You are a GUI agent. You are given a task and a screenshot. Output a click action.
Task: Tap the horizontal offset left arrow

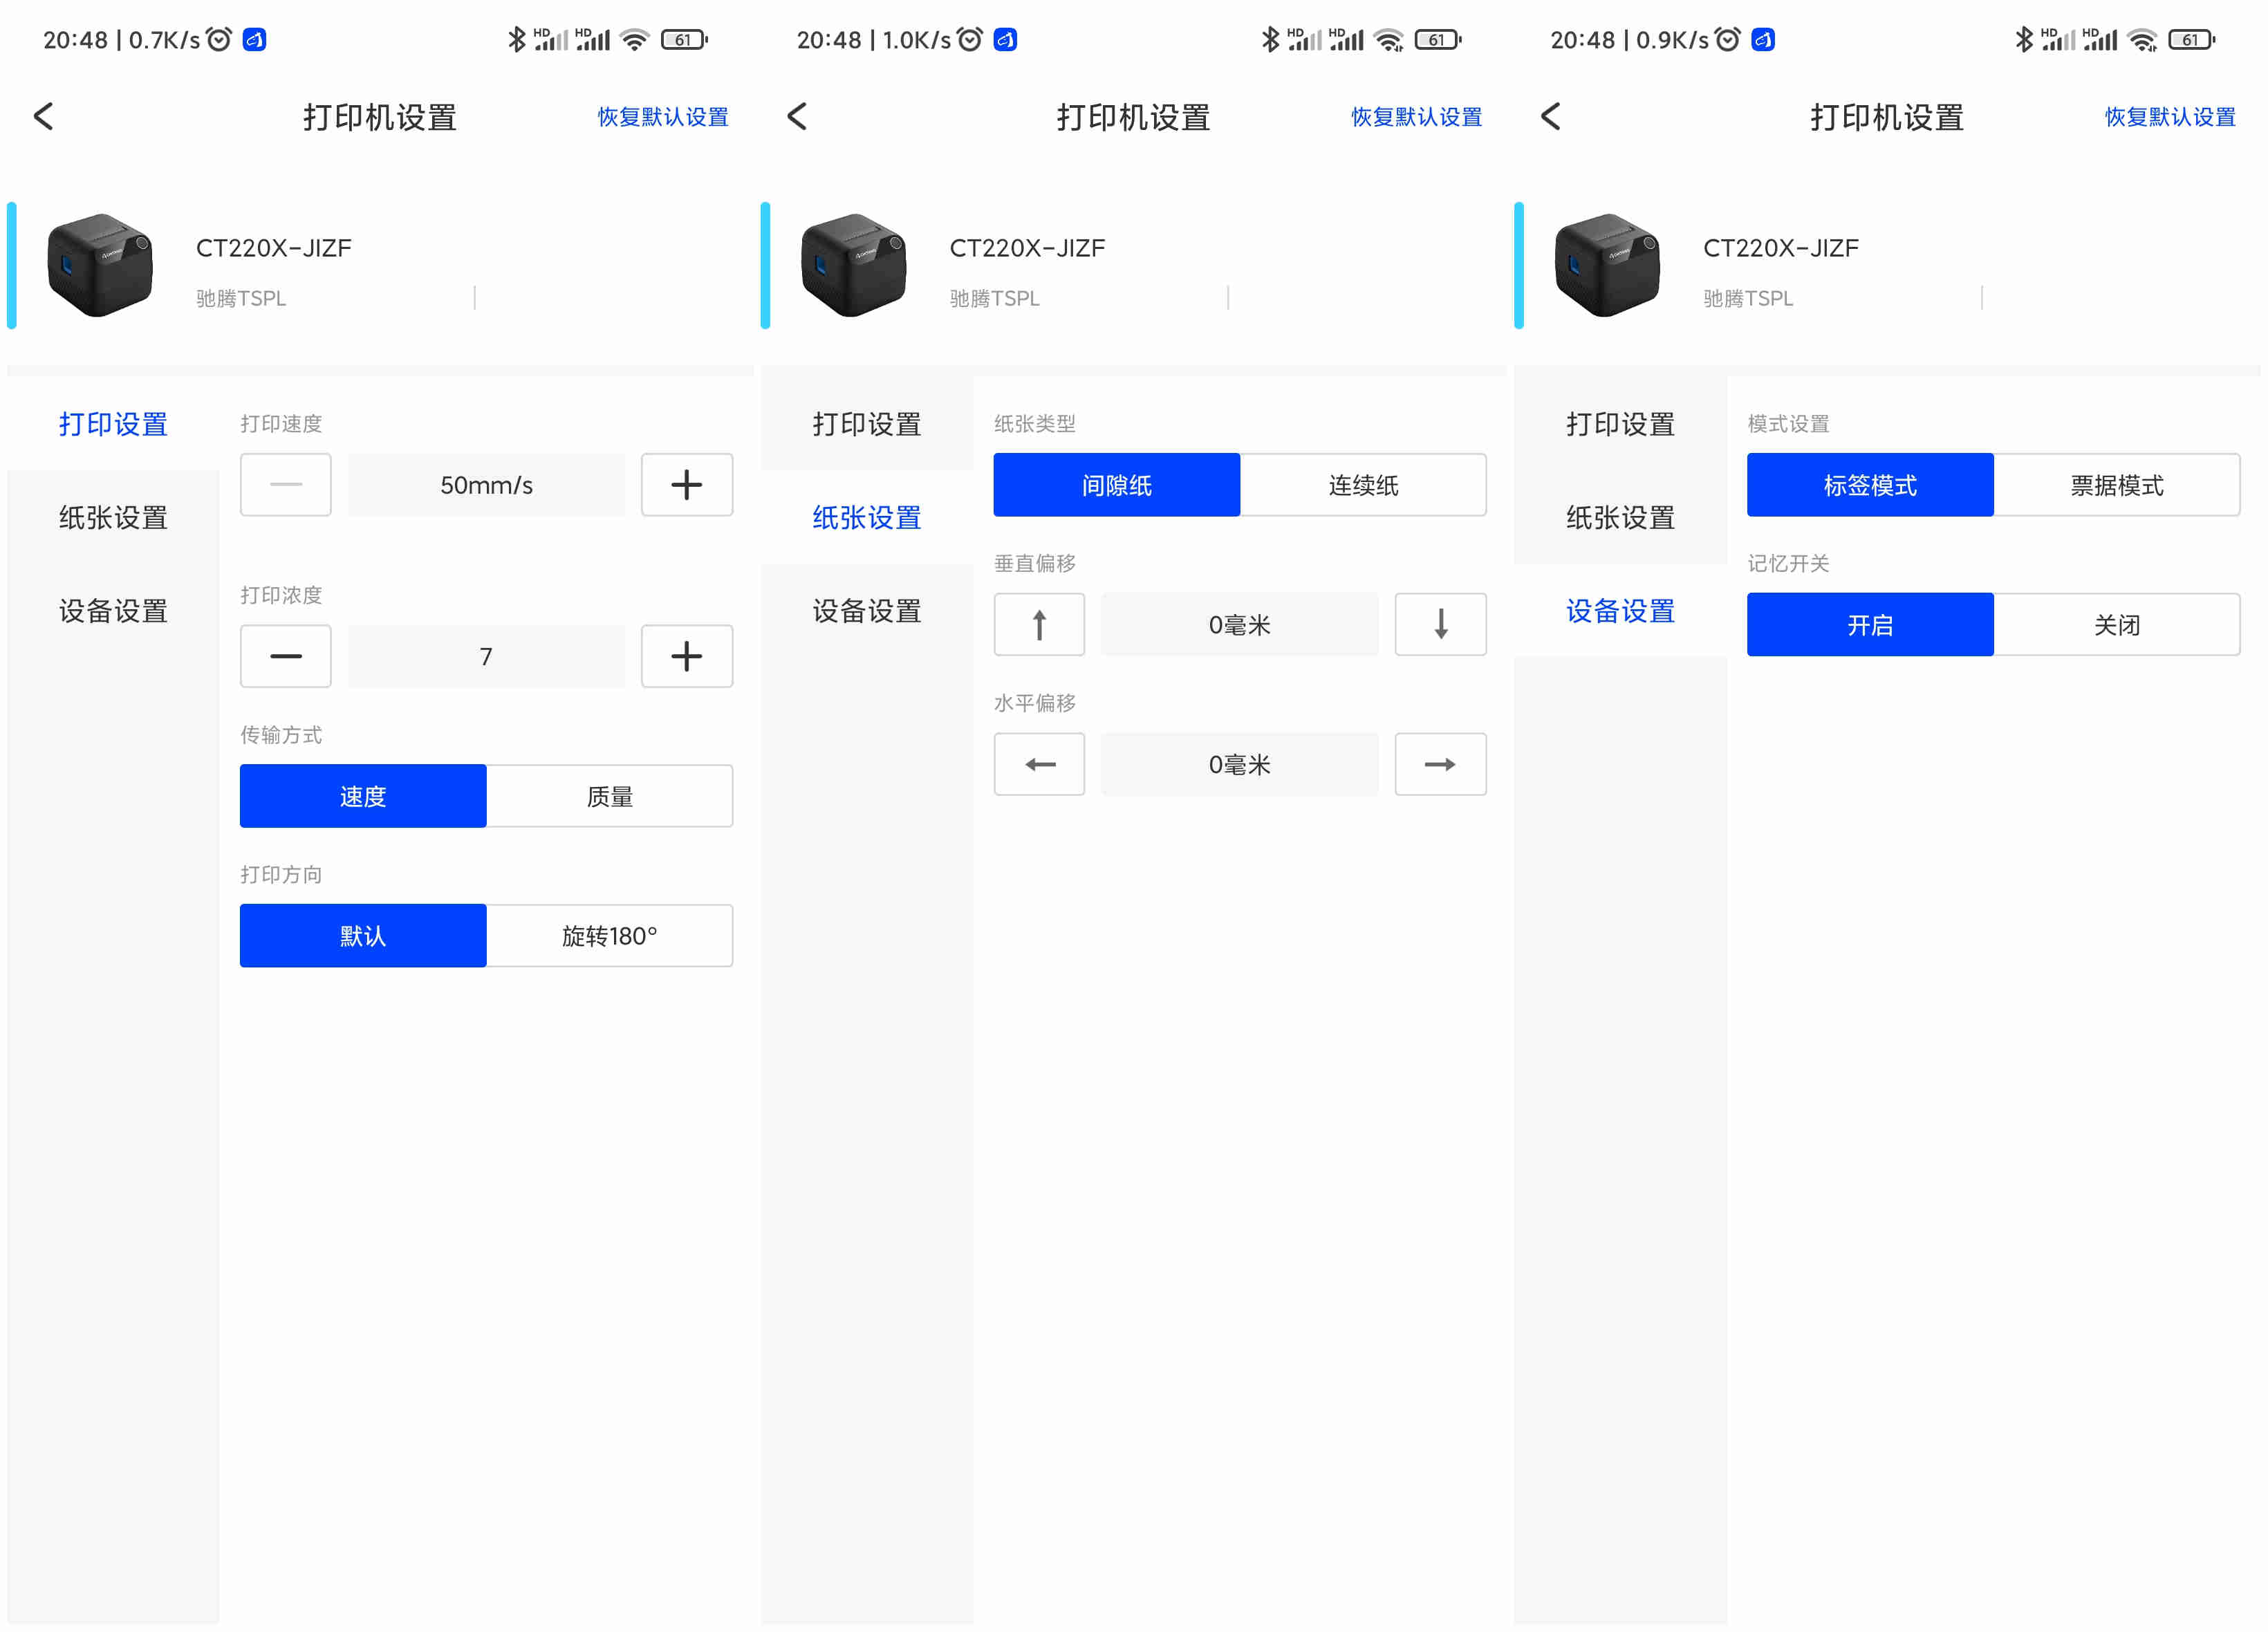1039,764
